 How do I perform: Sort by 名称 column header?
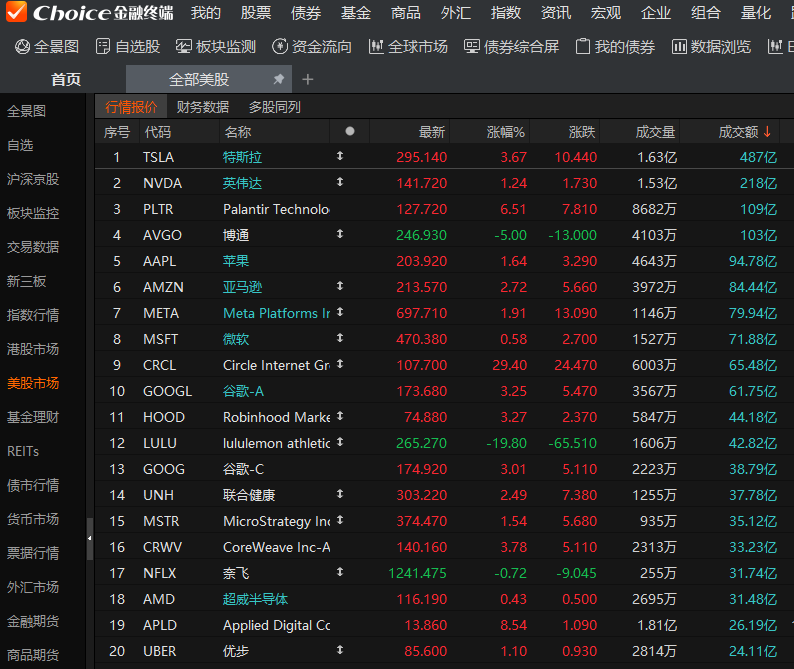click(237, 132)
